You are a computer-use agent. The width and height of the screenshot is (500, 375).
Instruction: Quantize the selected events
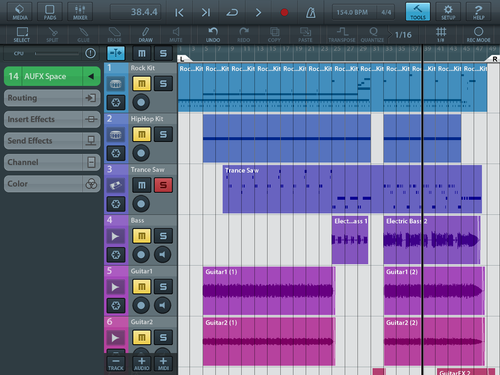pos(372,35)
